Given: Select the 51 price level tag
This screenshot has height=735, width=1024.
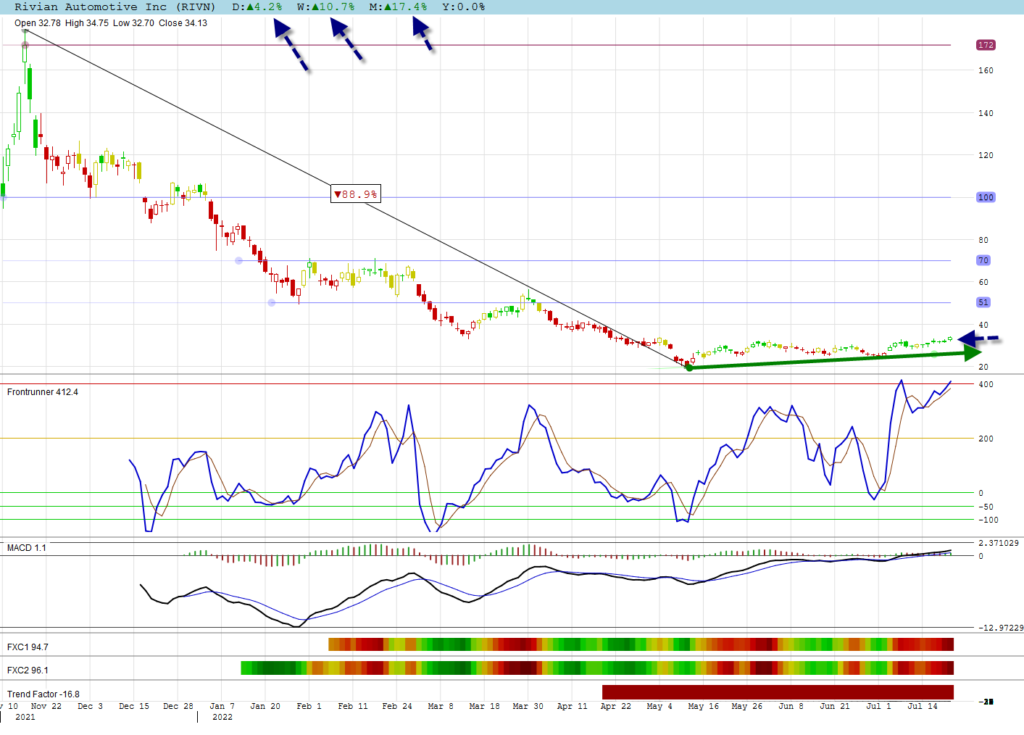Looking at the screenshot, I should click(x=984, y=302).
